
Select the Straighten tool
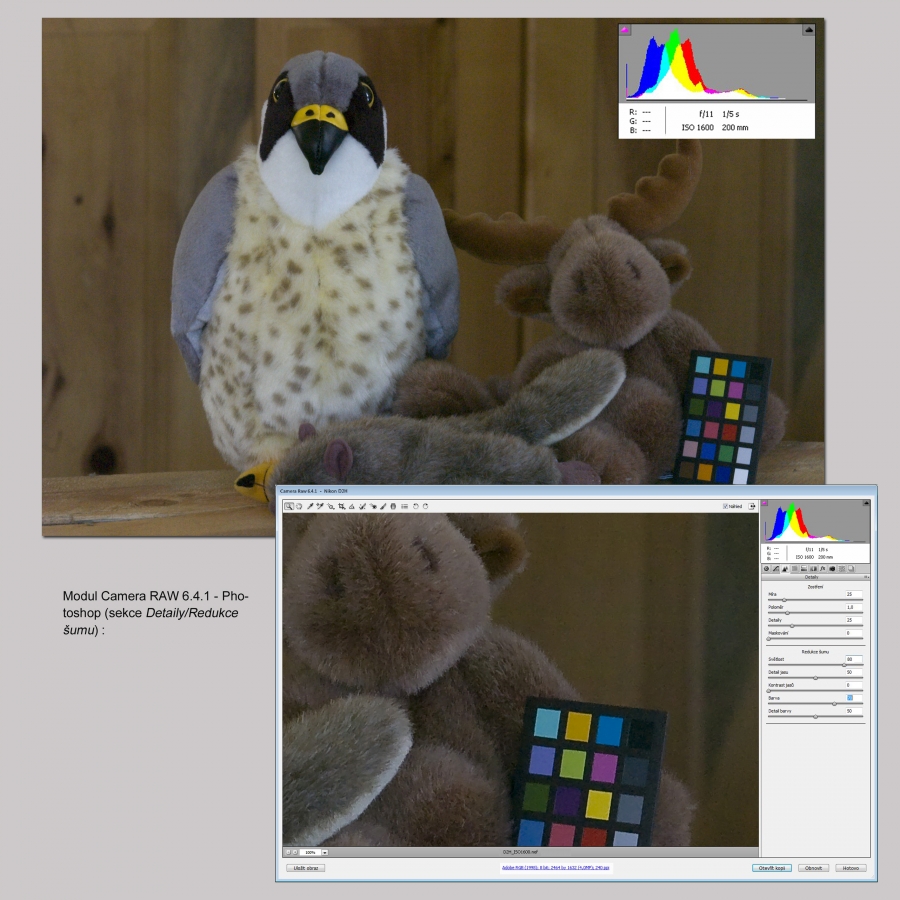point(352,506)
